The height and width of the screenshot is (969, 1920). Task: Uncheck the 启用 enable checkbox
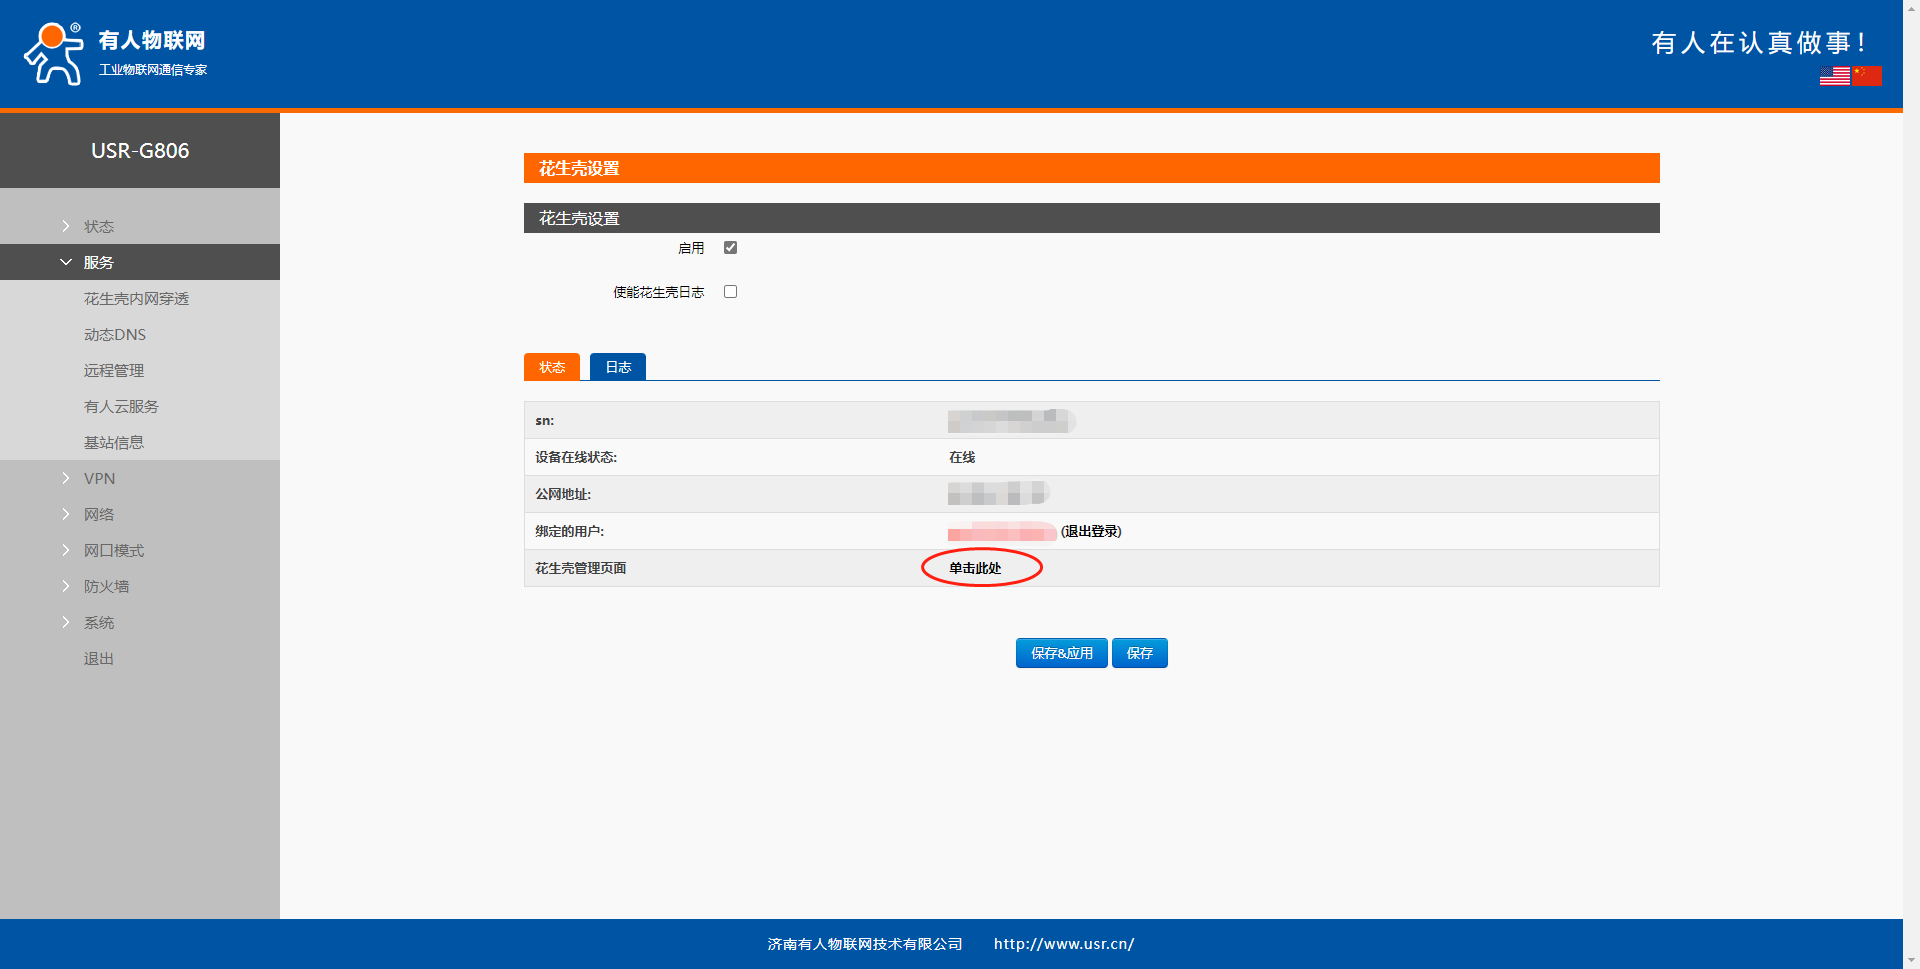point(730,248)
